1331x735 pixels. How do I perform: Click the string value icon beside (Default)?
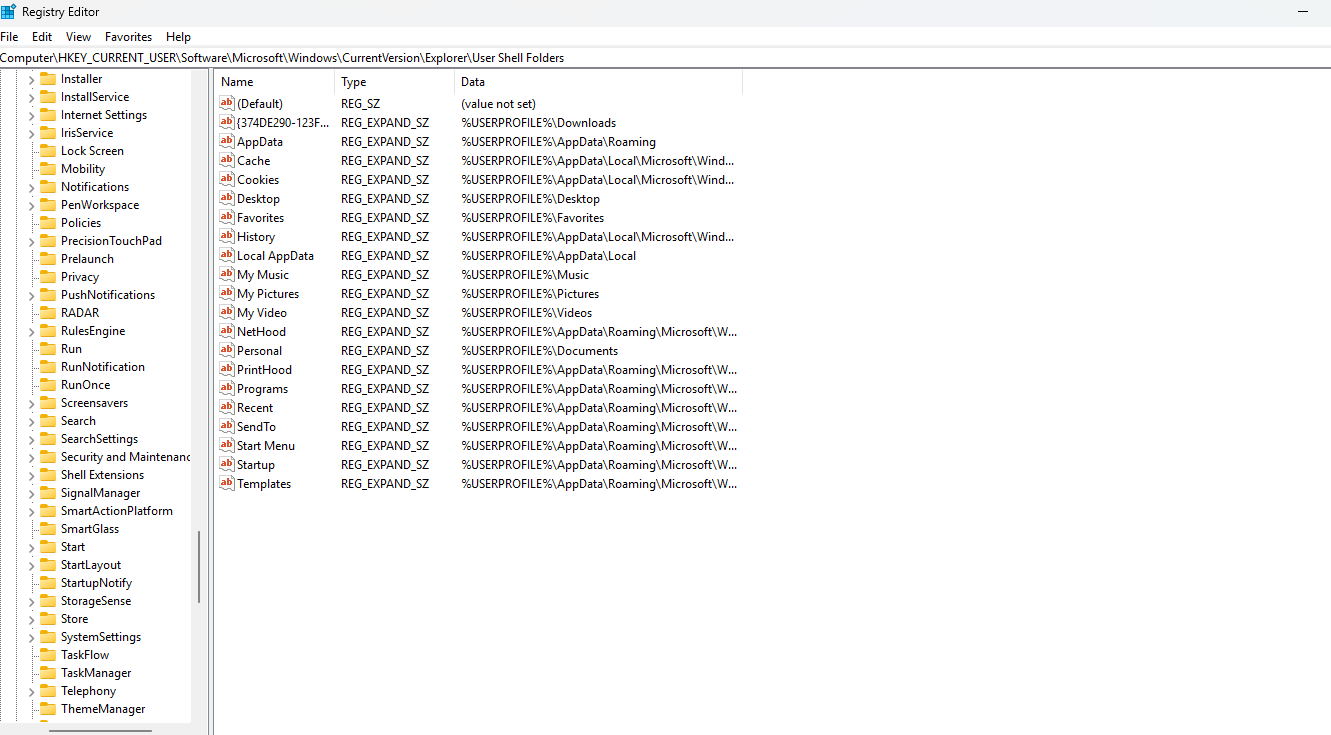point(227,103)
